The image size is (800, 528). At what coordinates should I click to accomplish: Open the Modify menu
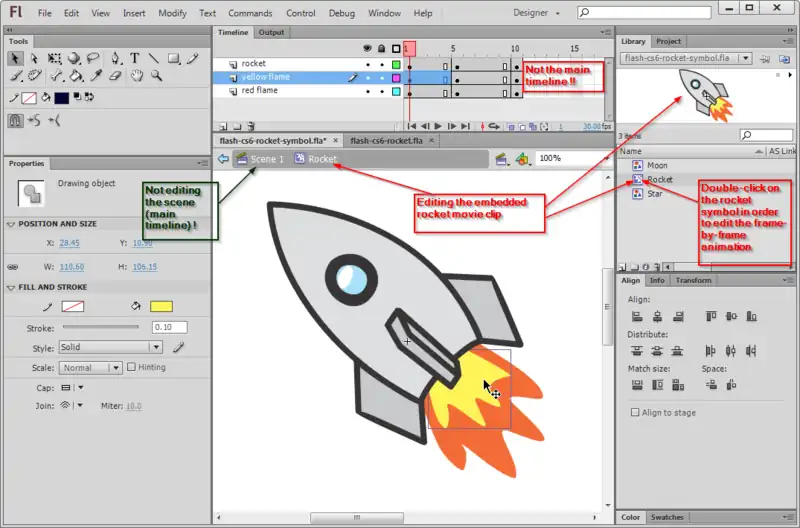(172, 13)
